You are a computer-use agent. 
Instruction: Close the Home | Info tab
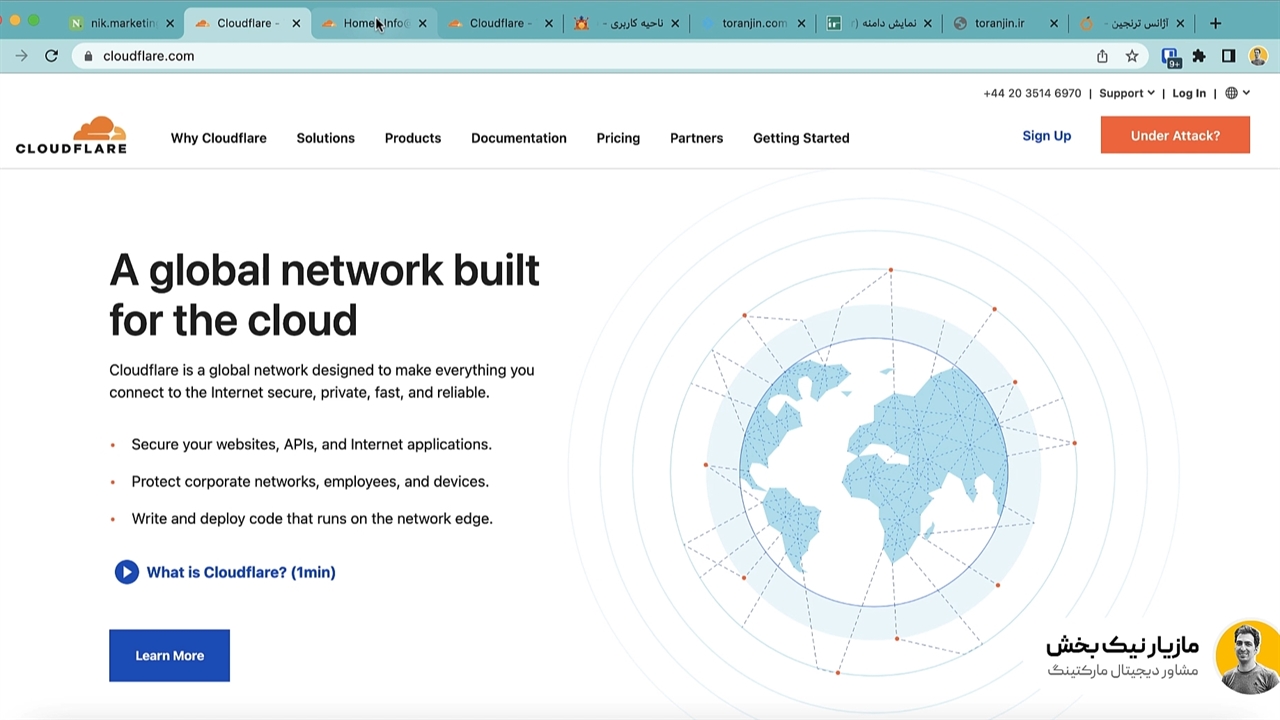pyautogui.click(x=422, y=23)
